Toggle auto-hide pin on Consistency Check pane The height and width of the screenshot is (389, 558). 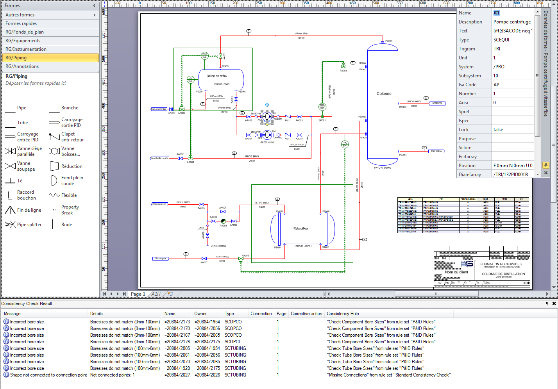[547, 304]
